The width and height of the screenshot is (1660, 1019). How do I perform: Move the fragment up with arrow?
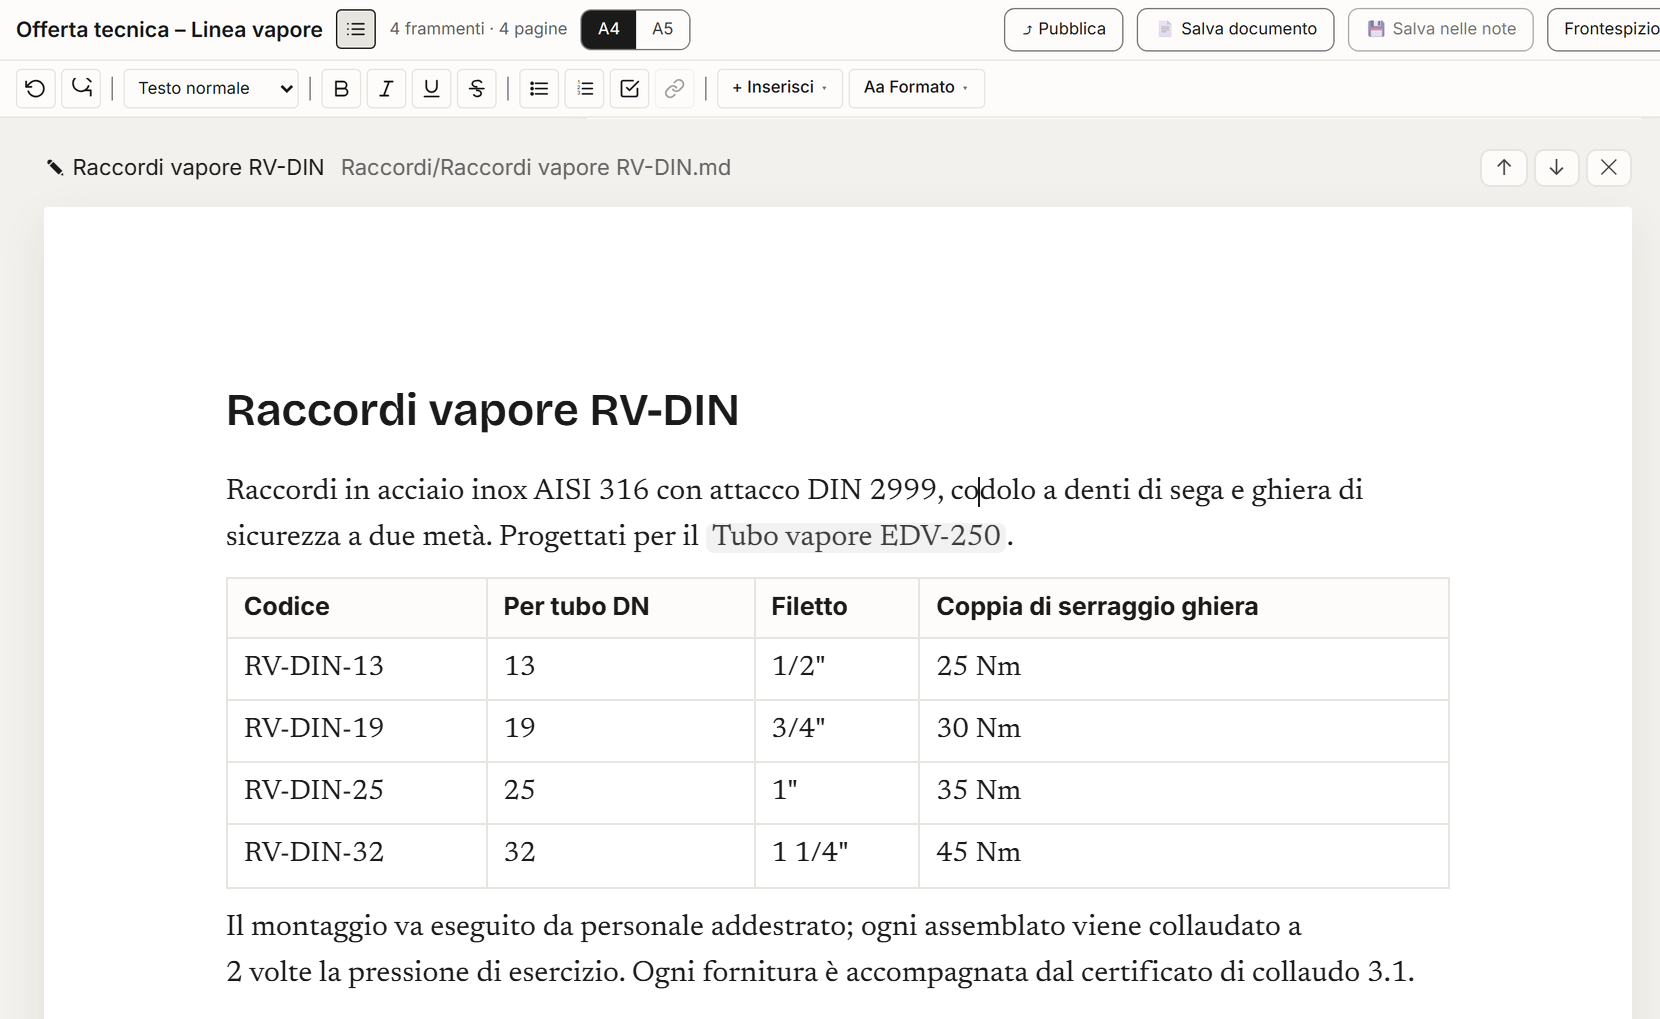coord(1504,167)
